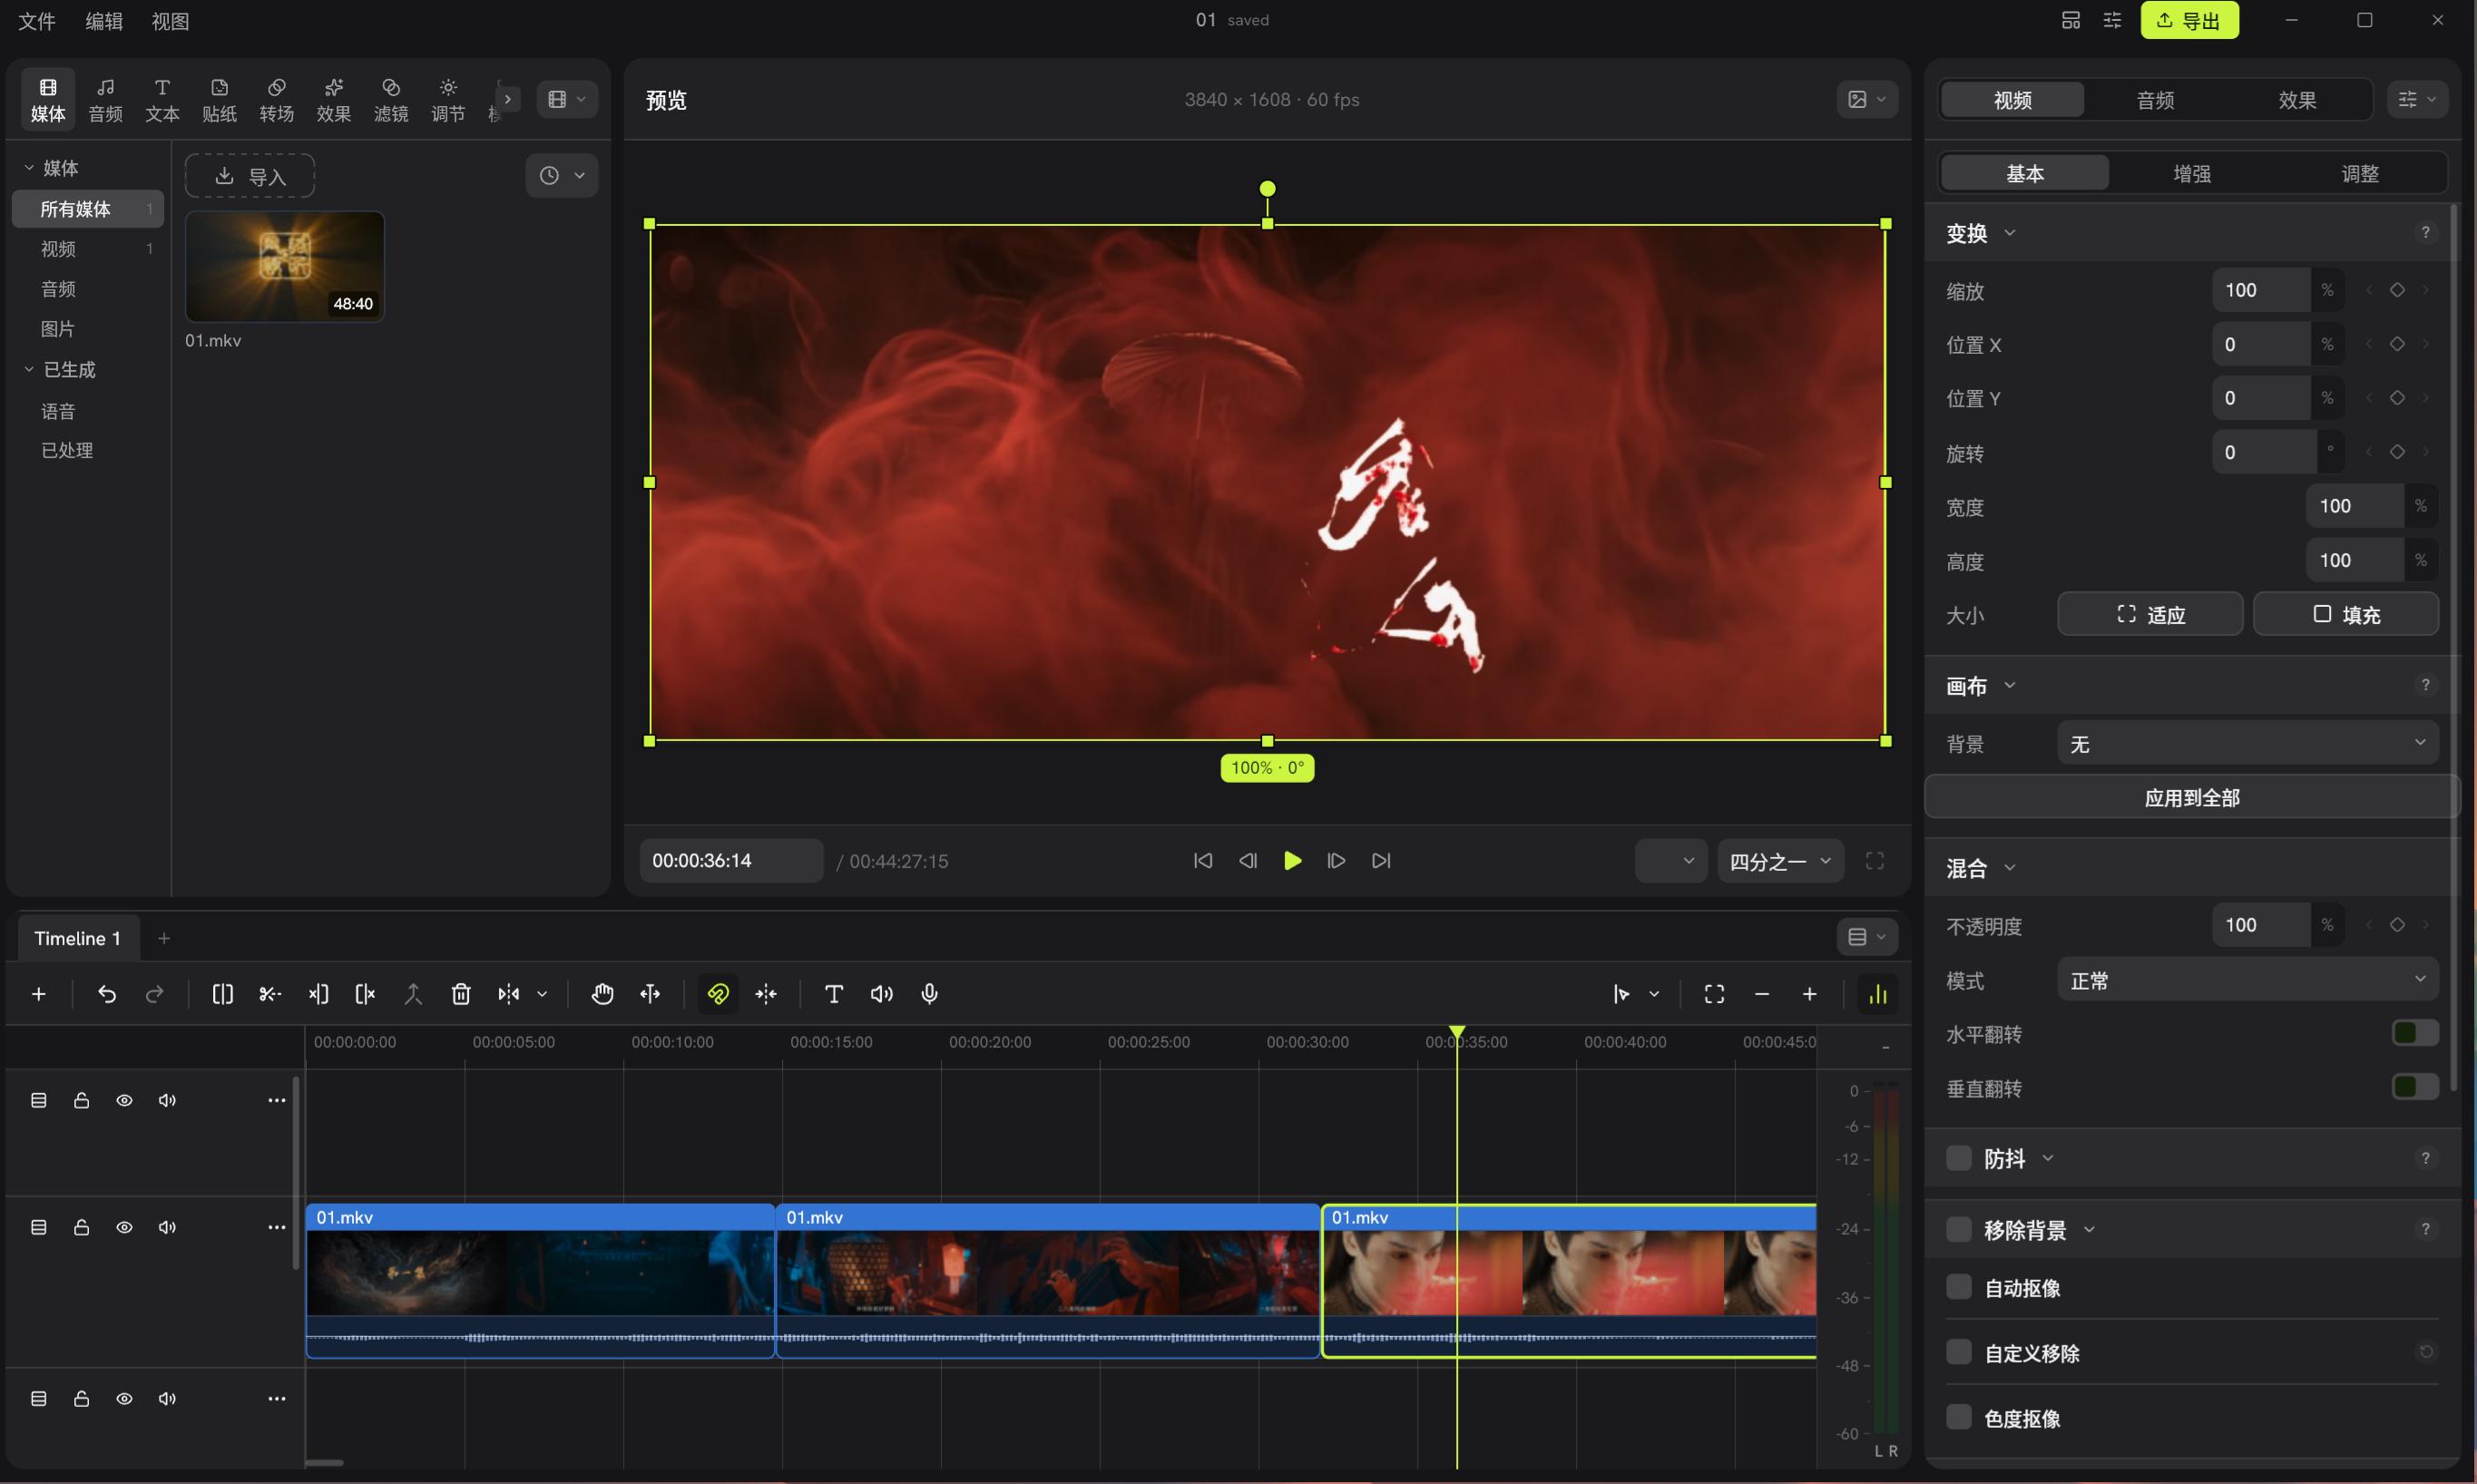
Task: Open the 背景 background dropdown
Action: (x=2247, y=743)
